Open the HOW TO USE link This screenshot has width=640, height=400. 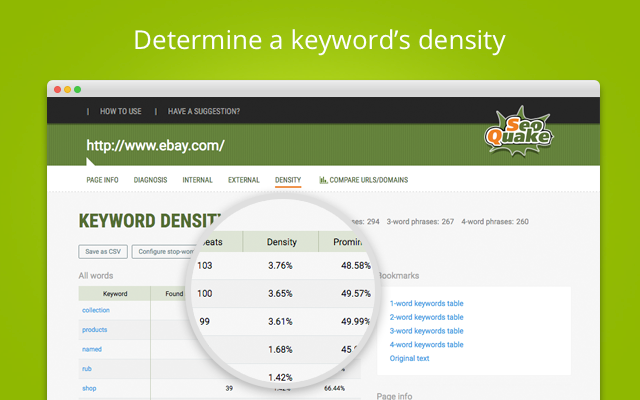(120, 111)
